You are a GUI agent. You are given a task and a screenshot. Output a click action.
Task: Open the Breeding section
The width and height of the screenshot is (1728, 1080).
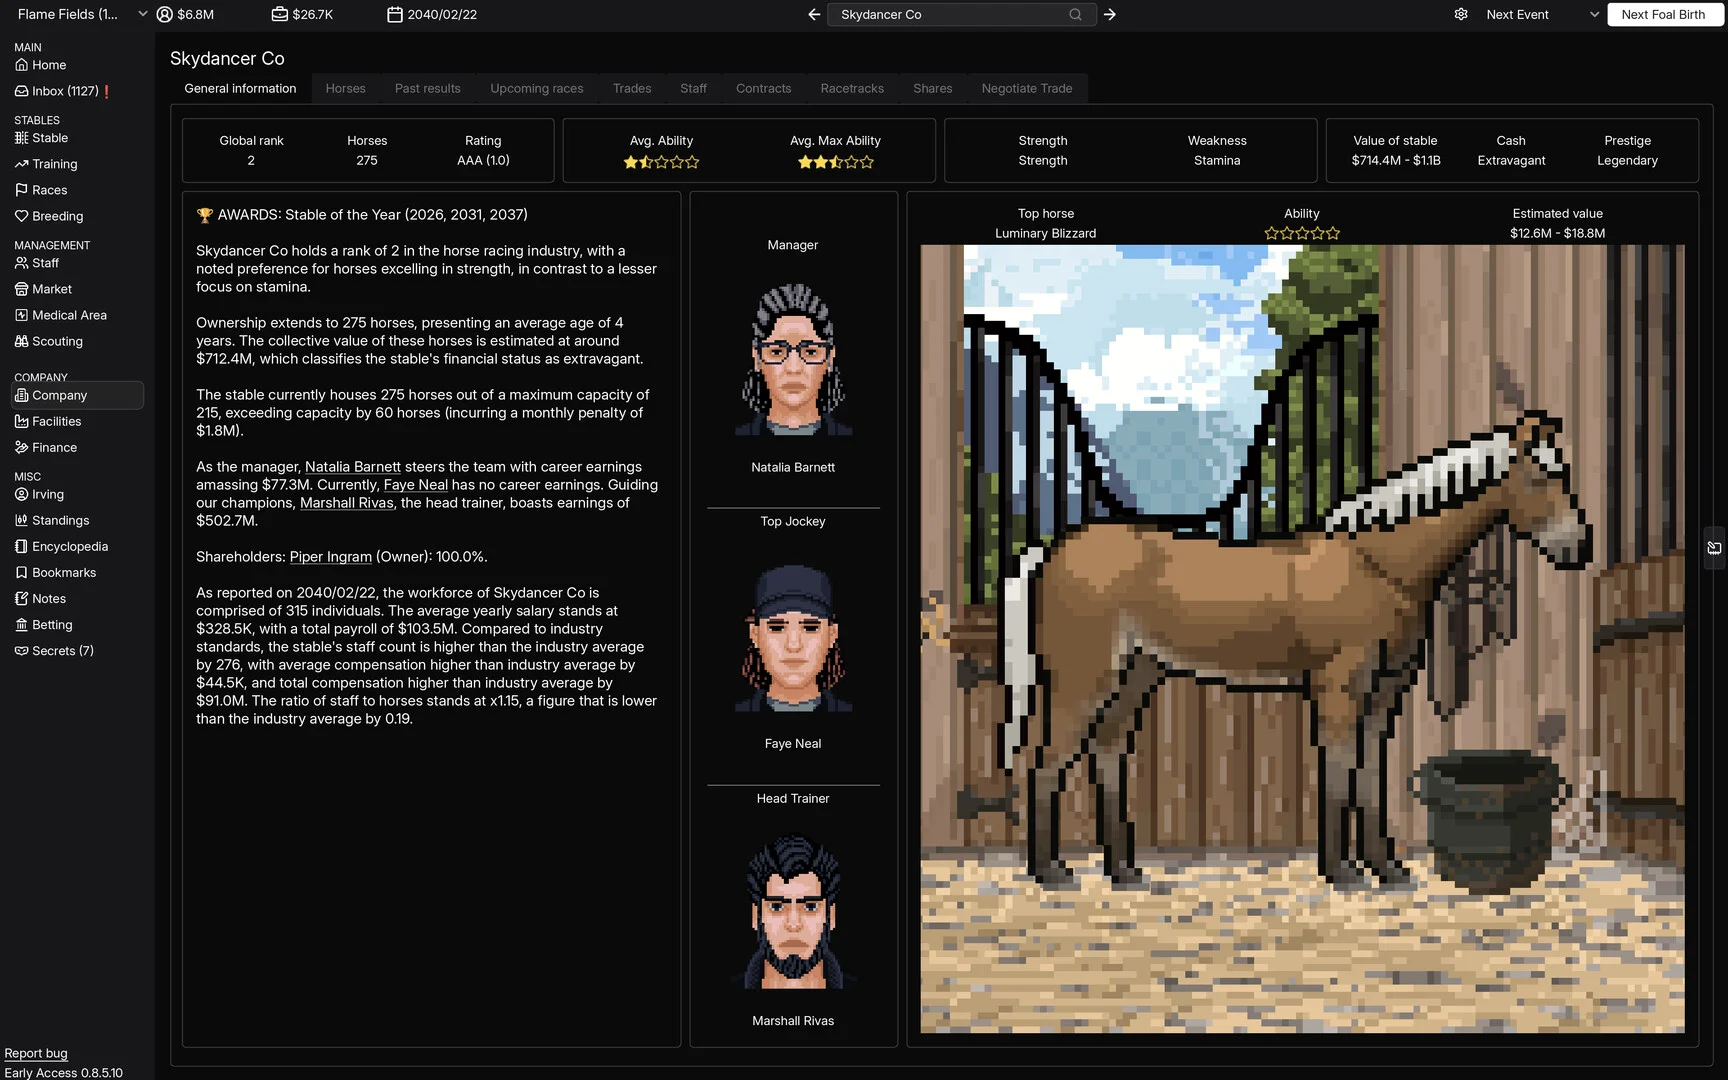57,215
